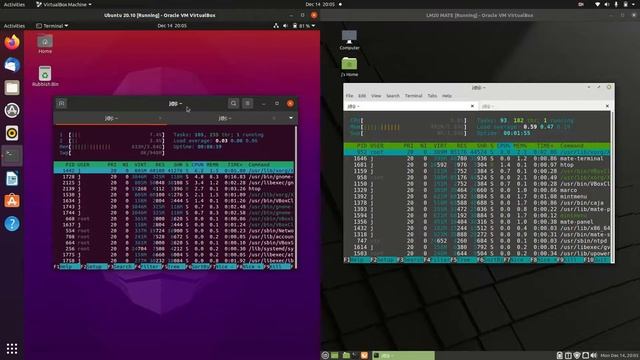Click the volume icon in Mint panel tray
The height and width of the screenshot is (360, 640).
[x=593, y=356]
